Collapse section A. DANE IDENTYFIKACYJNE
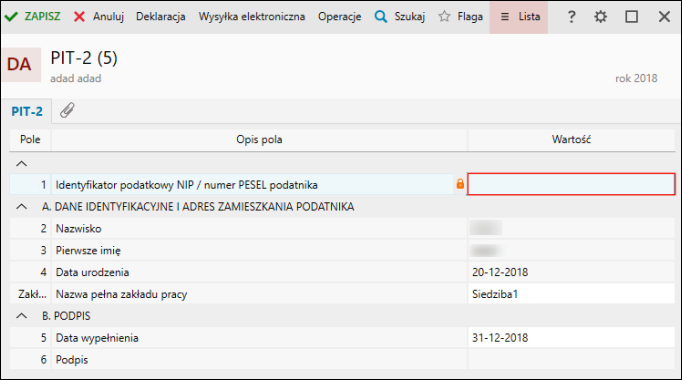This screenshot has width=682, height=380. coord(21,207)
